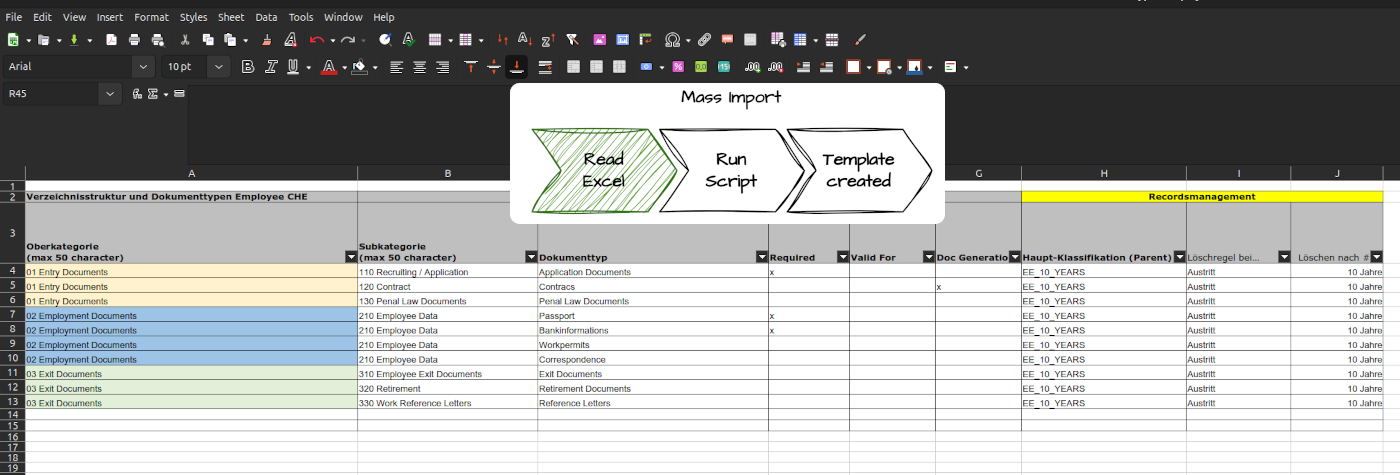Insert a comment with the speech bubble icon
The width and height of the screenshot is (1400, 475).
coord(727,40)
